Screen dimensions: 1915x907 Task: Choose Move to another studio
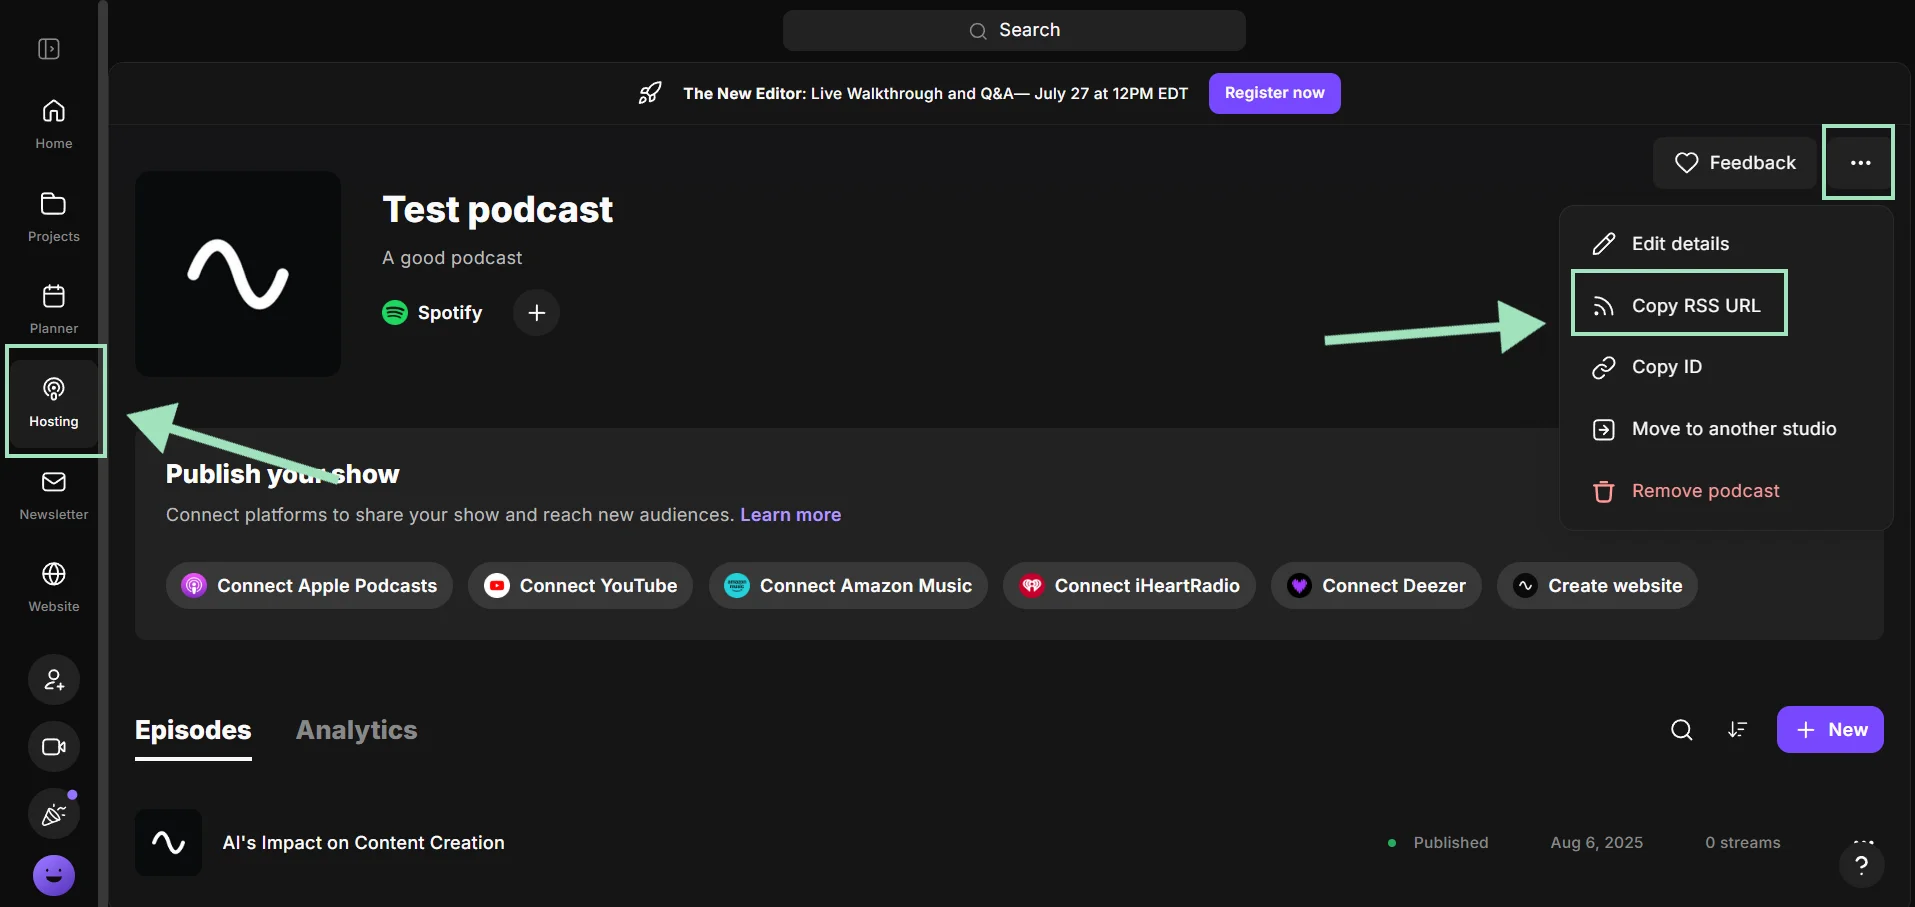1726,429
